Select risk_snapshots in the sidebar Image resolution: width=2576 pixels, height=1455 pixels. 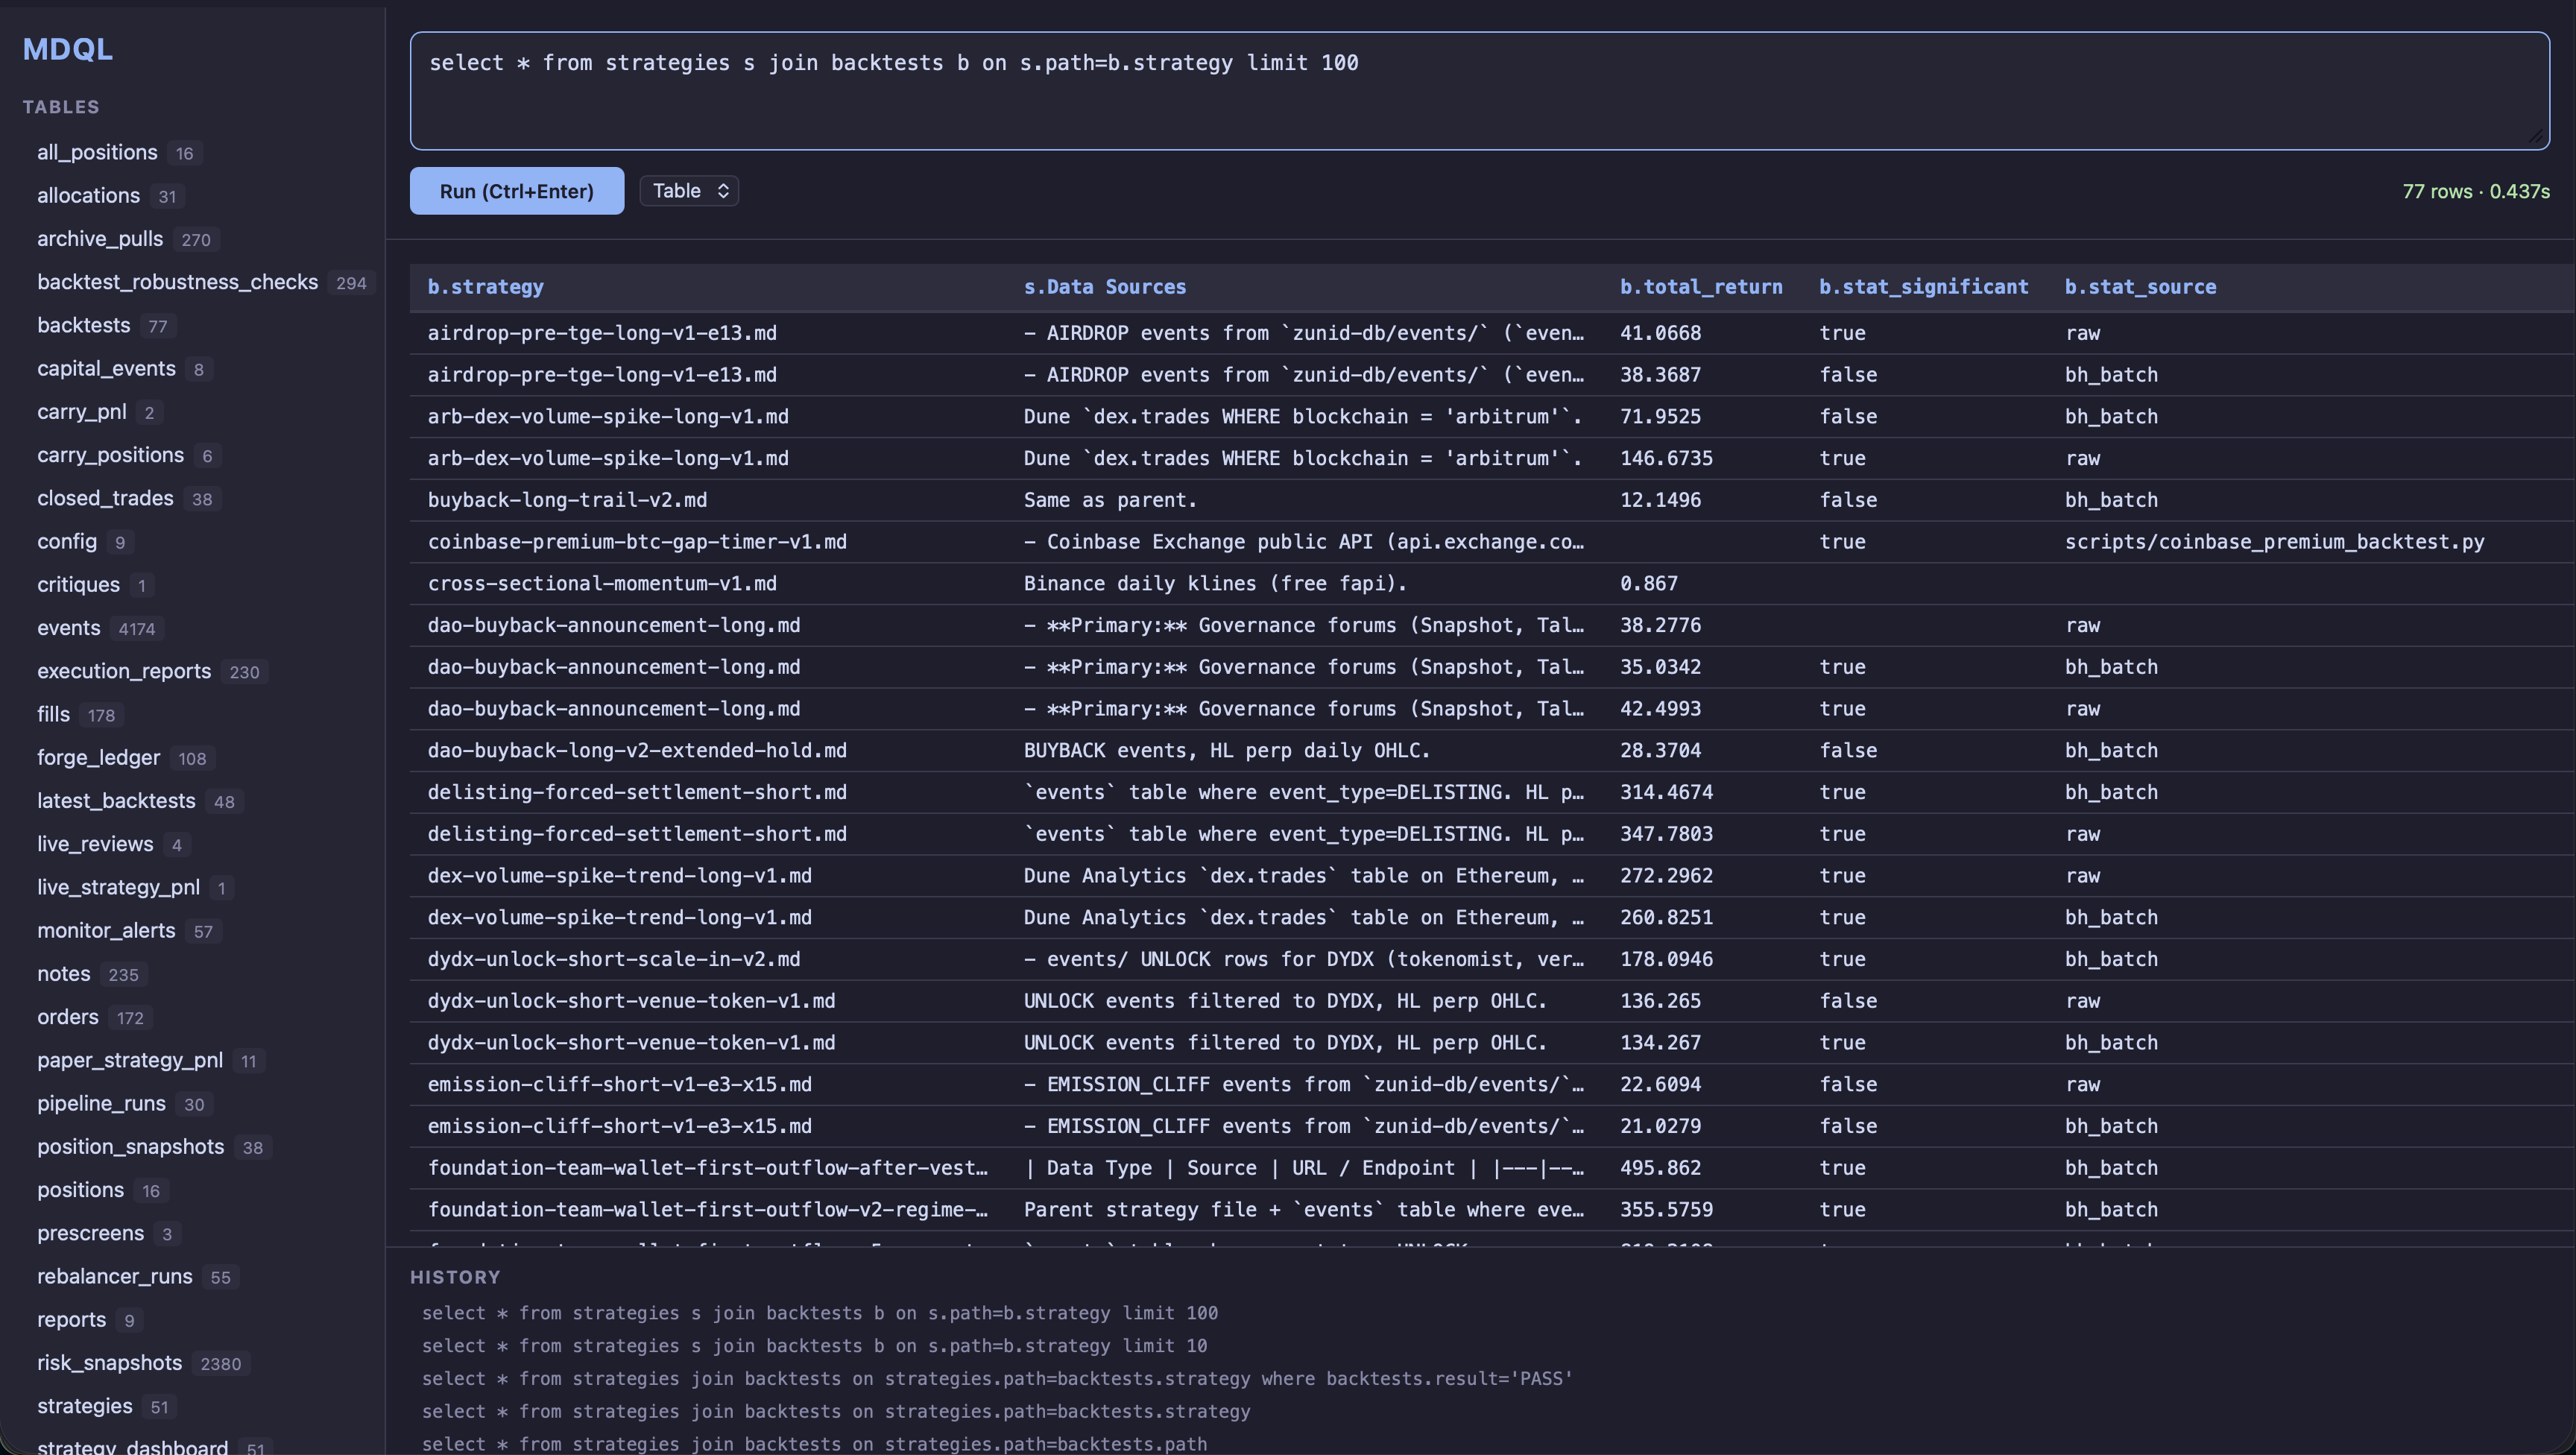[109, 1363]
